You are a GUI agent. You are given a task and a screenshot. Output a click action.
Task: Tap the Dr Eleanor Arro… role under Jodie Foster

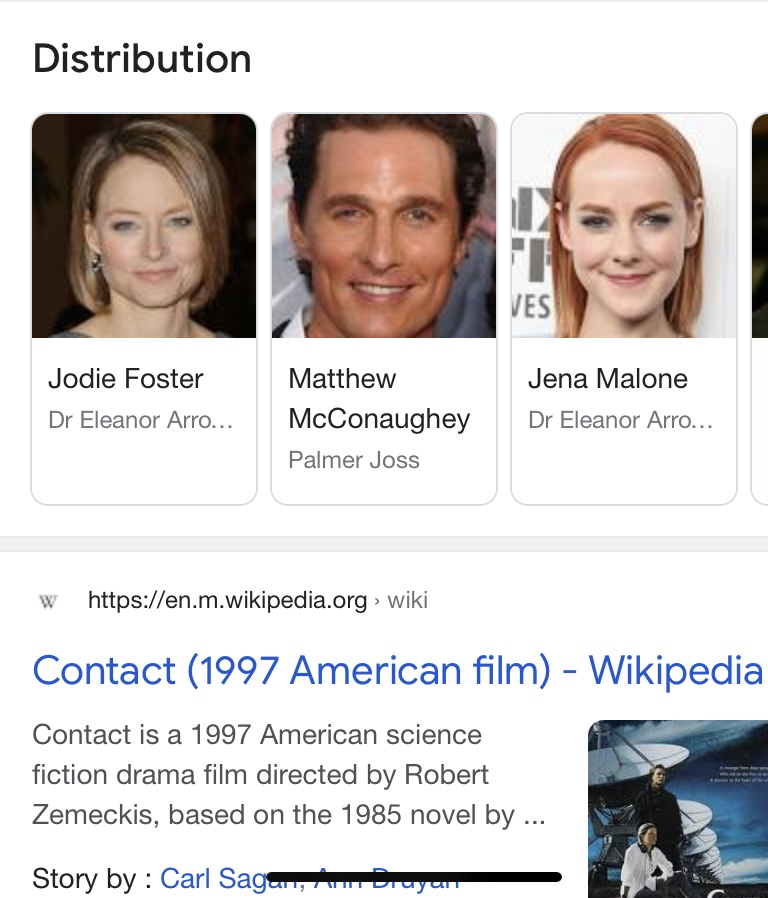[x=141, y=420]
